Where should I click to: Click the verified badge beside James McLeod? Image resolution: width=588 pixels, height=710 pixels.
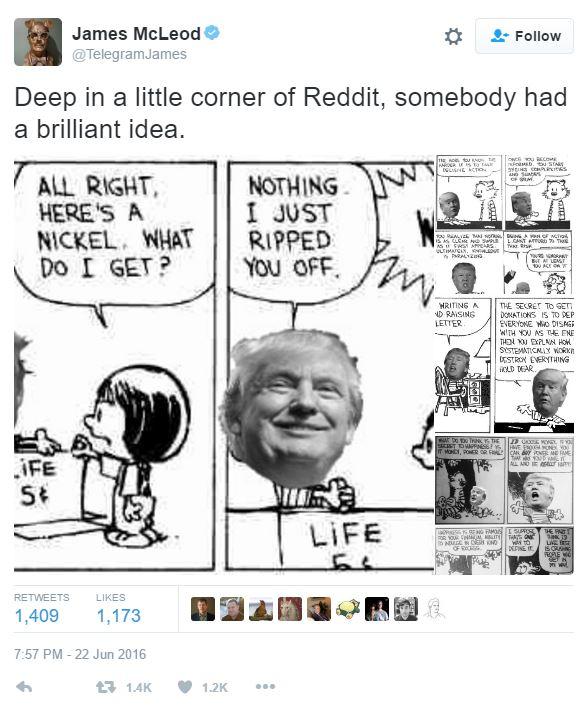pos(212,33)
